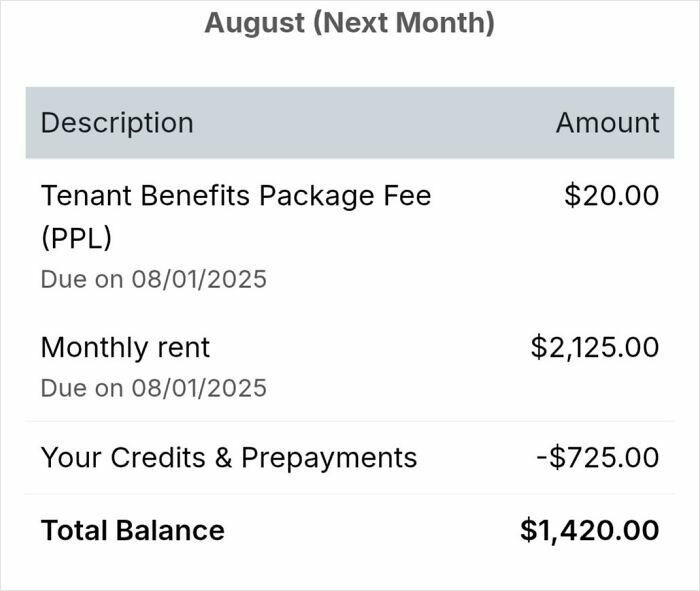
Task: Click the Total Balance label
Action: click(133, 530)
